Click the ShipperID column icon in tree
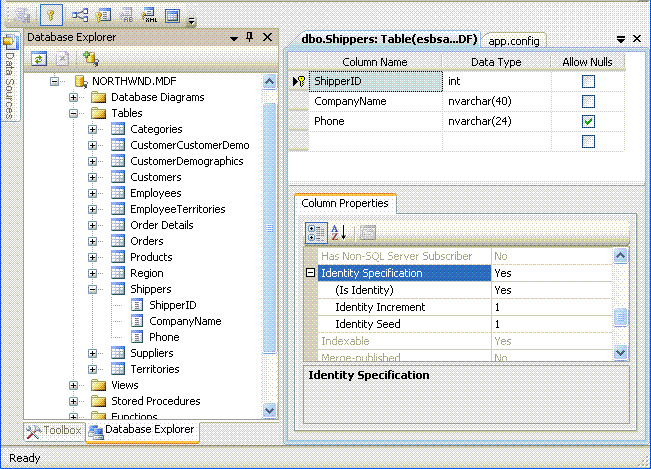Viewport: 651px width, 469px height. tap(137, 305)
